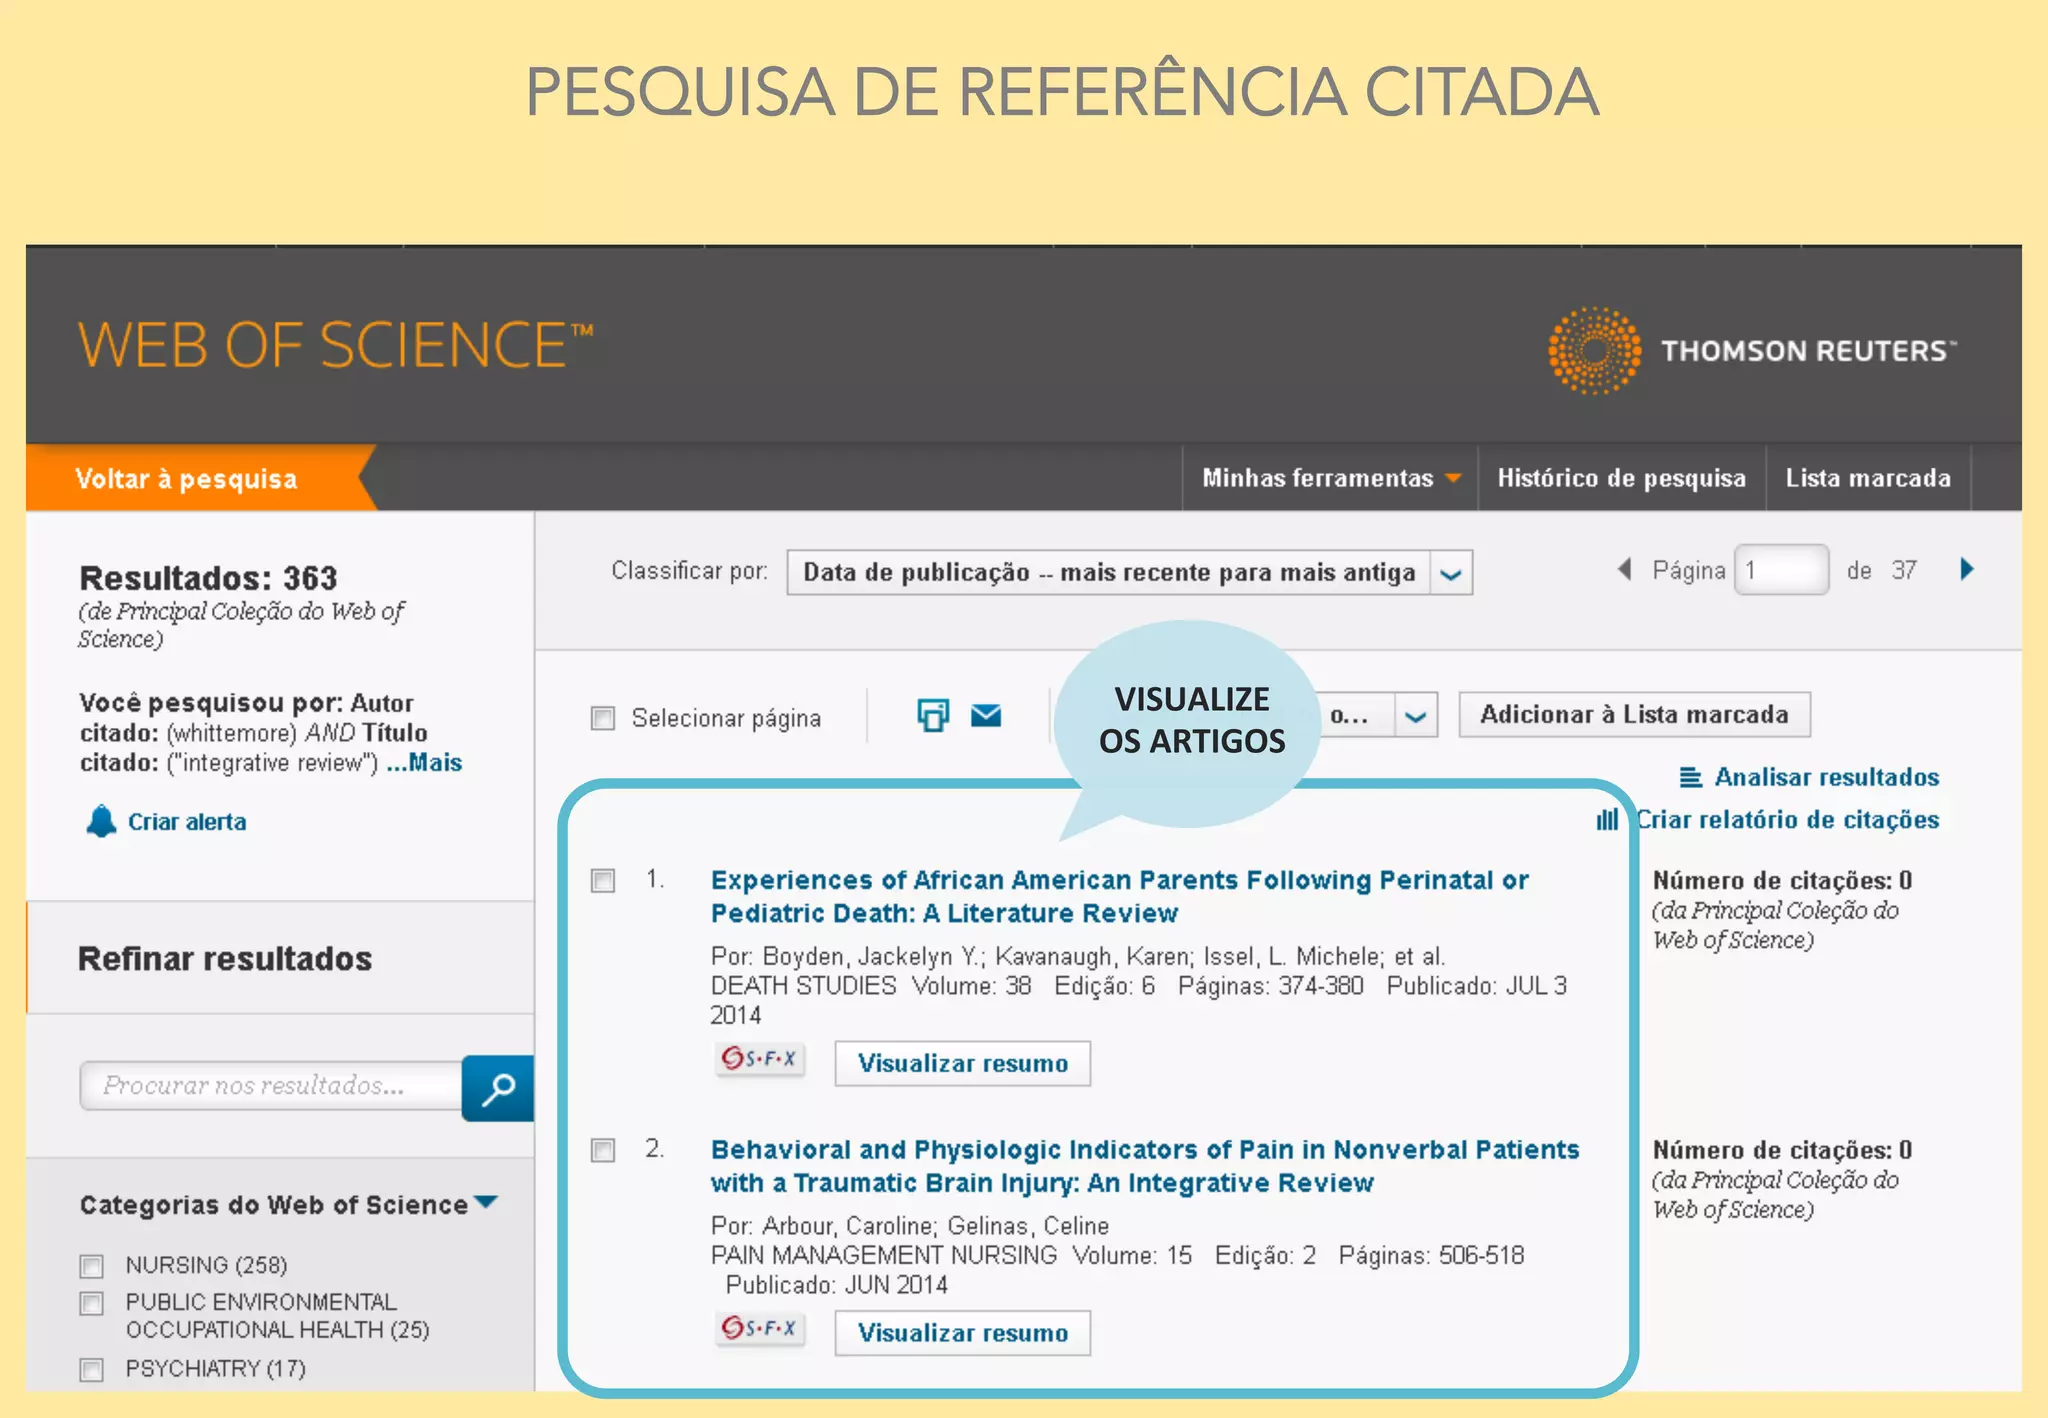Open Analisar resultados link
The image size is (2048, 1418).
1826,777
